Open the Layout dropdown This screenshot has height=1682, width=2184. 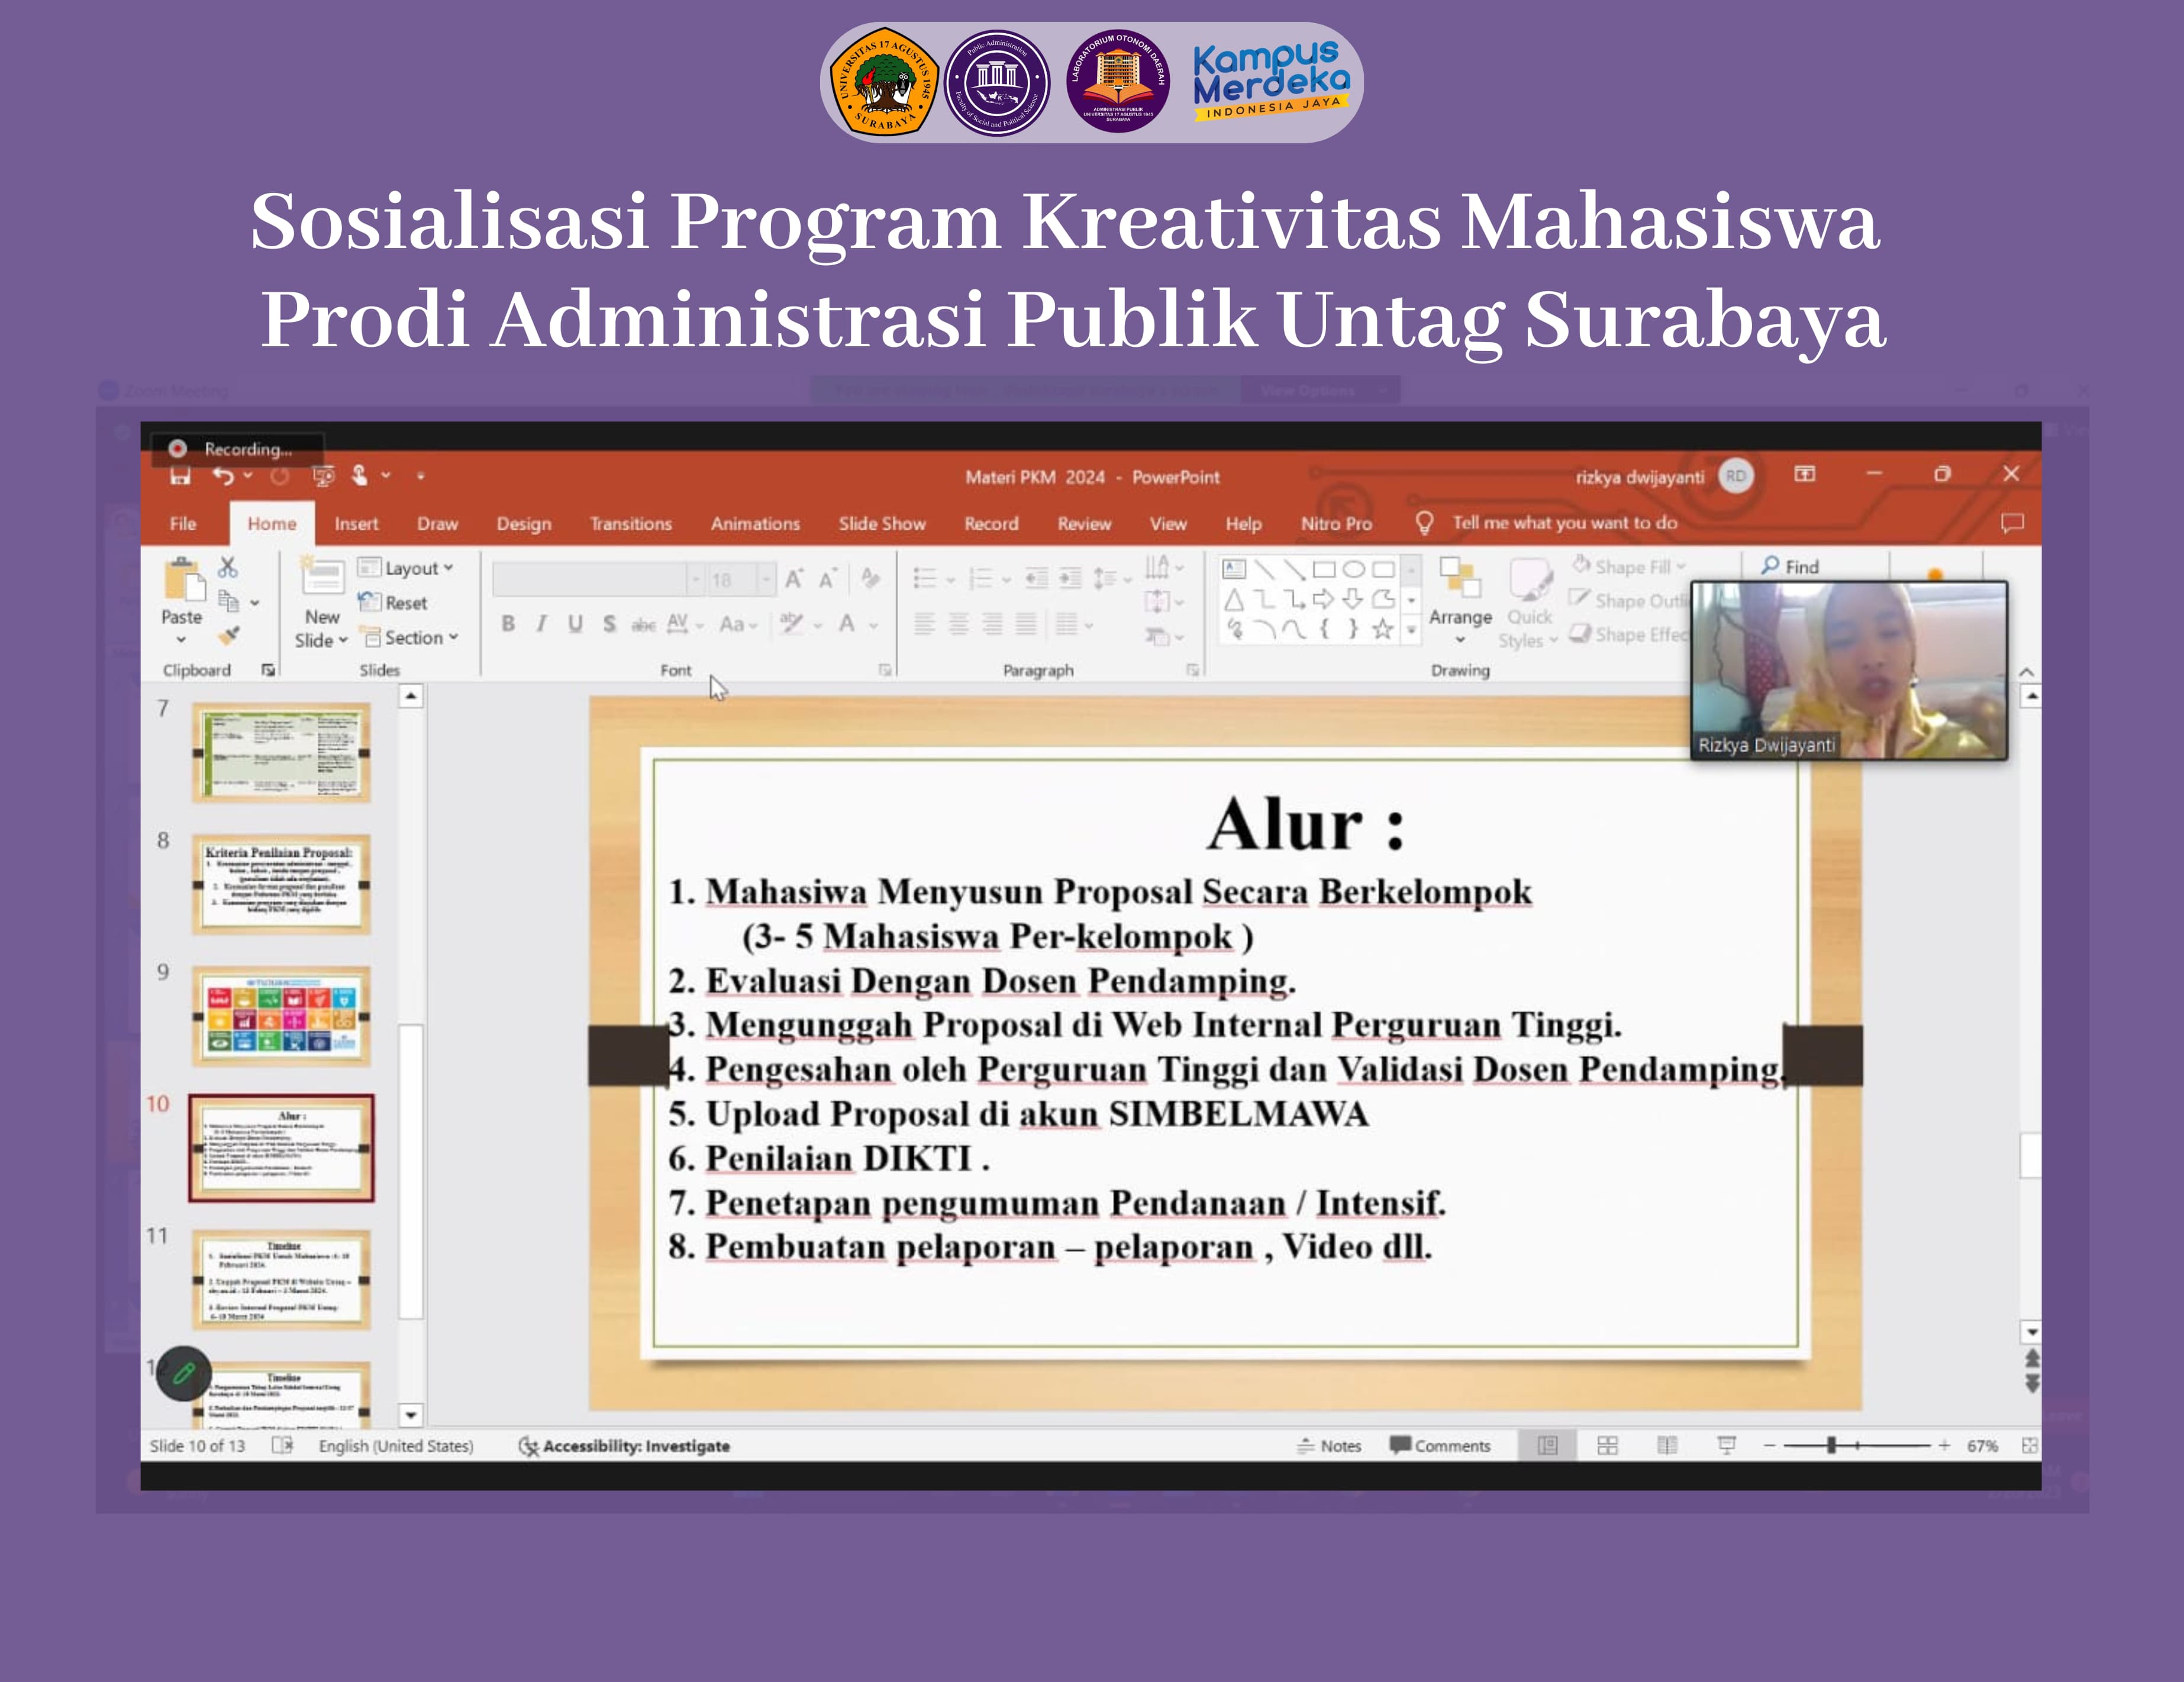tap(406, 568)
